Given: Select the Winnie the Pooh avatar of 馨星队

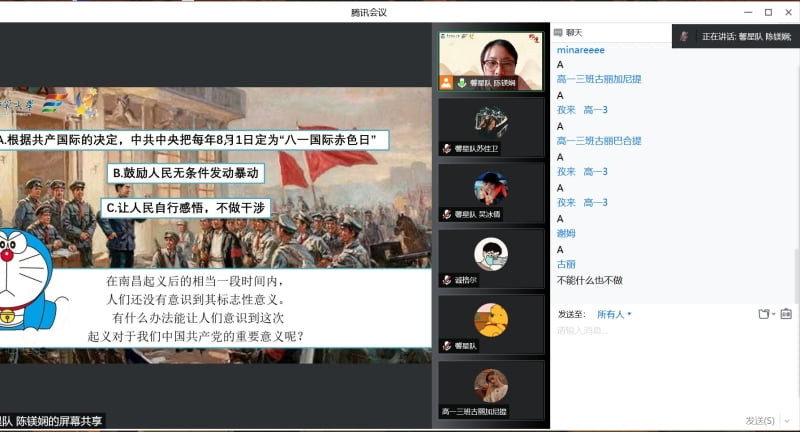Looking at the screenshot, I should tap(491, 320).
